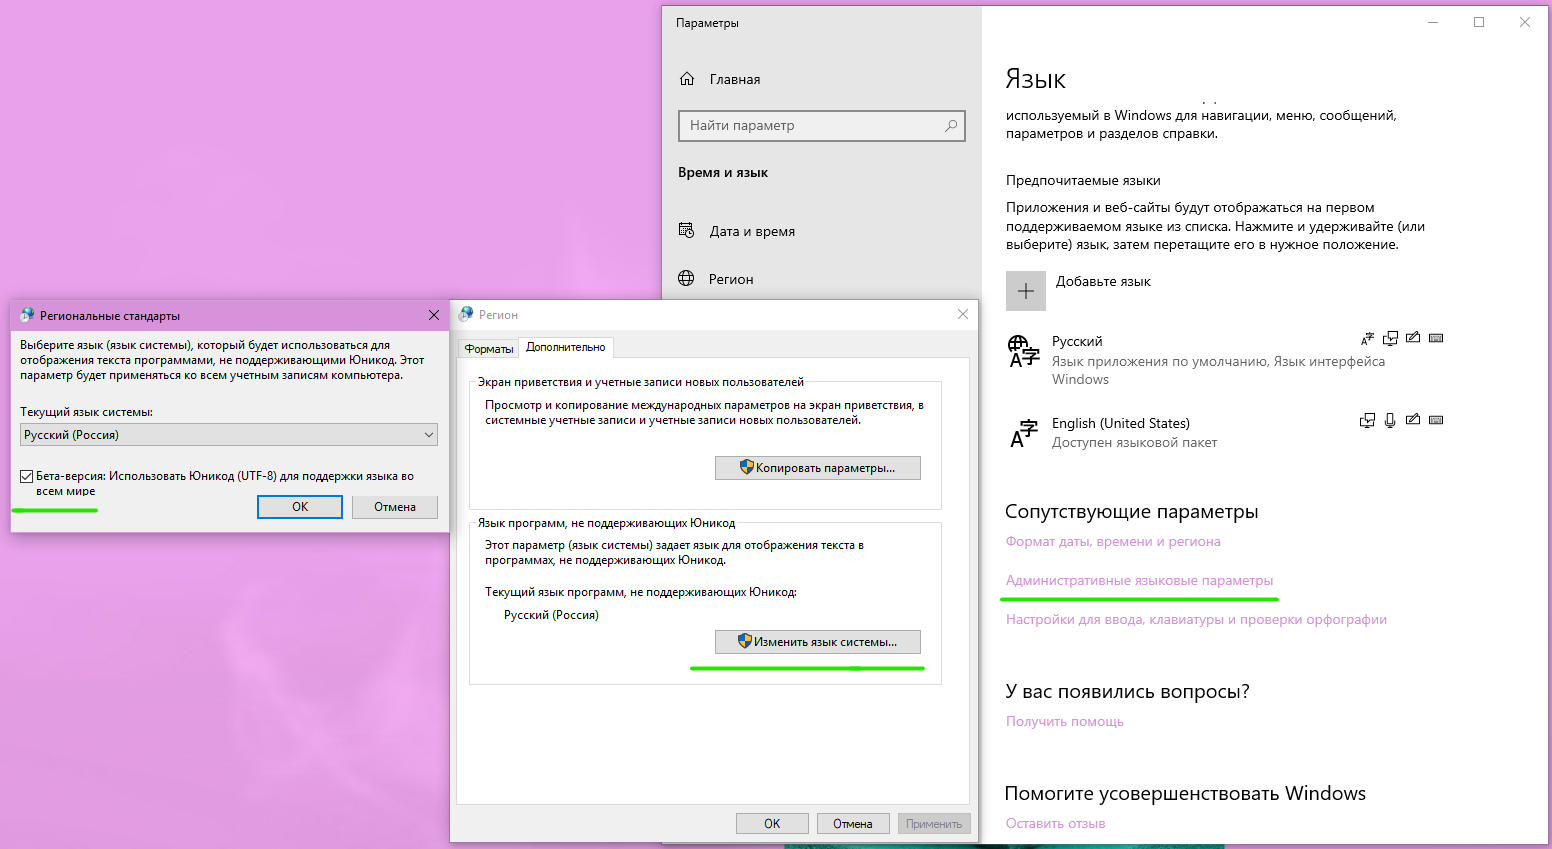
Task: Open Главная in the Параметры sidebar
Action: [735, 79]
